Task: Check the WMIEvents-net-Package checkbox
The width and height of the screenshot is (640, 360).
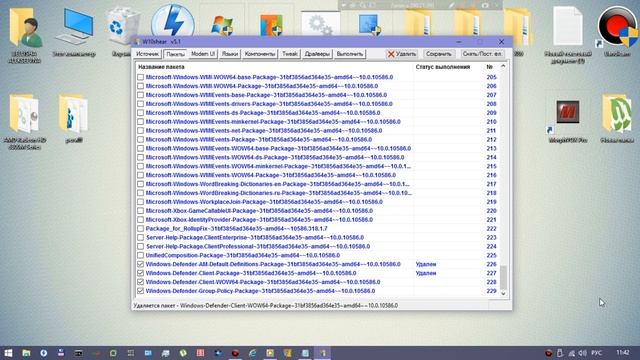Action: (x=140, y=131)
